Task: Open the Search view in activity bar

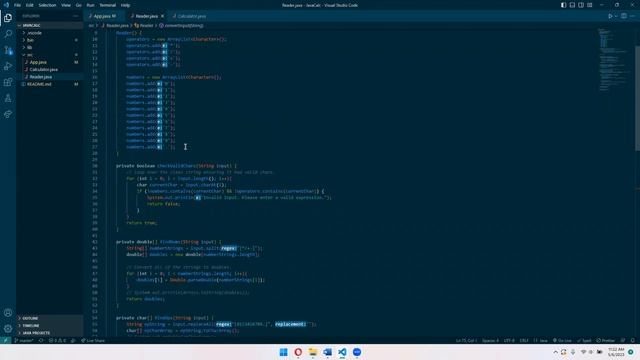Action: point(8,34)
